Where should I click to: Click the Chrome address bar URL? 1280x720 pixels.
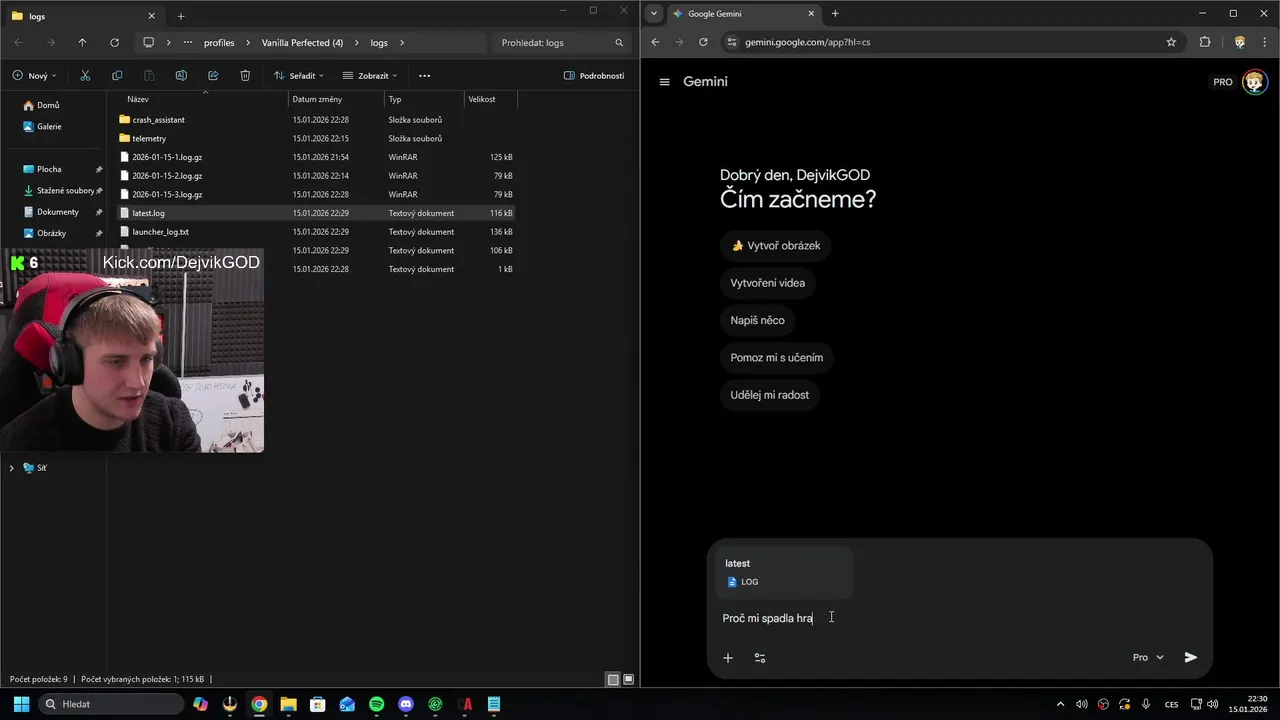(806, 42)
